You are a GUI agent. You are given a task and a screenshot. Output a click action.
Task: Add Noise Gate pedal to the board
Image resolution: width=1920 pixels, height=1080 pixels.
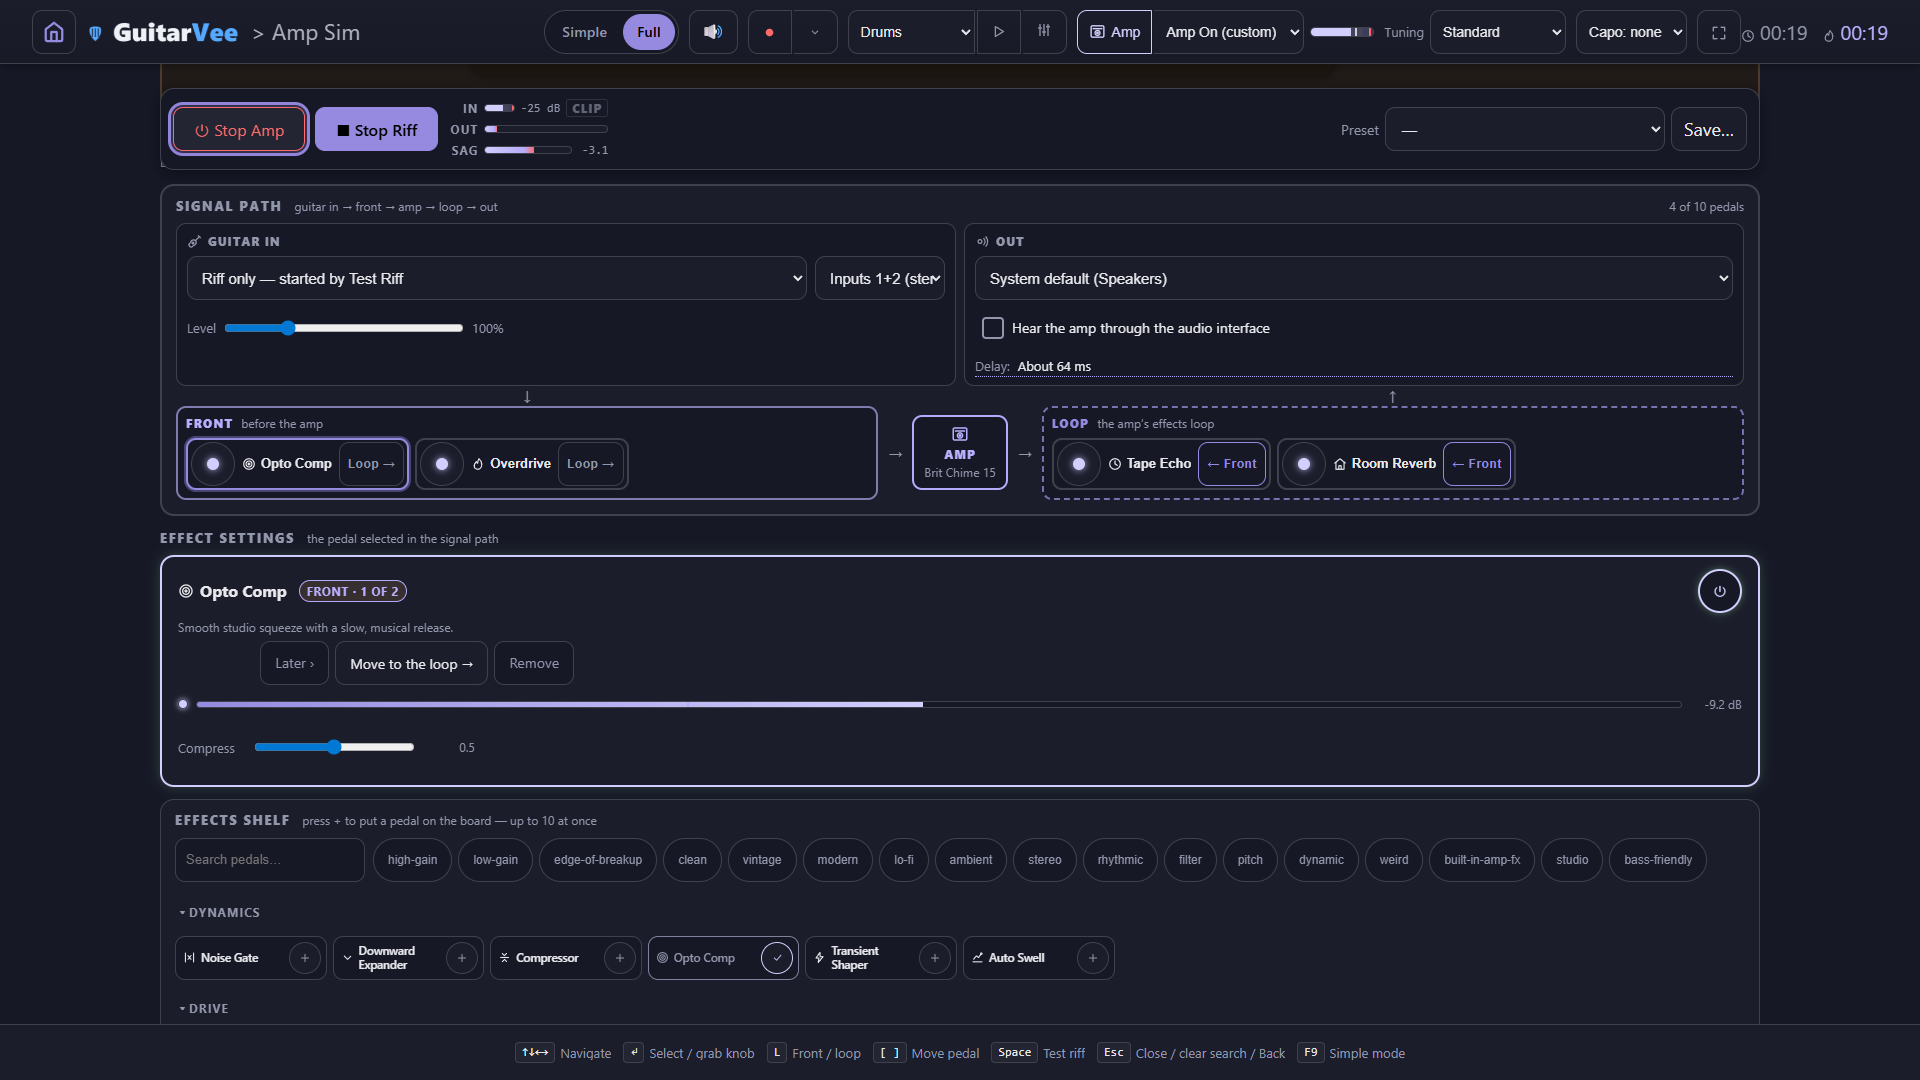tap(305, 958)
